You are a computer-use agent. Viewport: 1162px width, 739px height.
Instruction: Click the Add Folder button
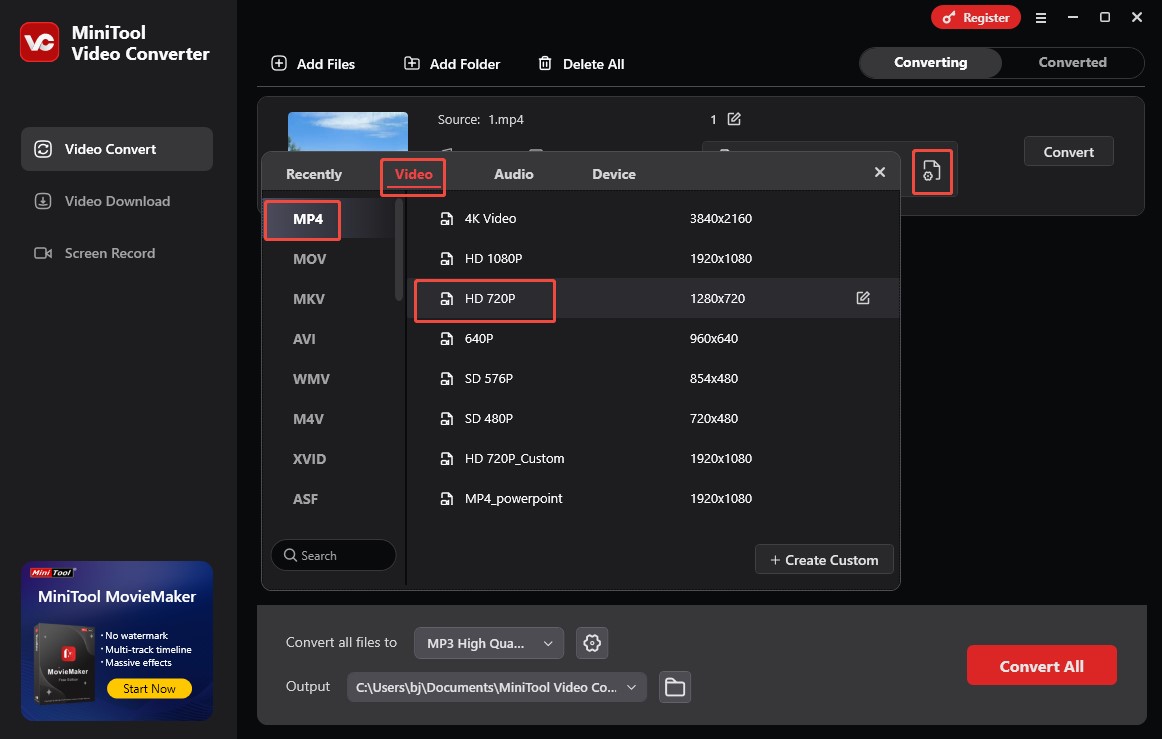tap(451, 64)
